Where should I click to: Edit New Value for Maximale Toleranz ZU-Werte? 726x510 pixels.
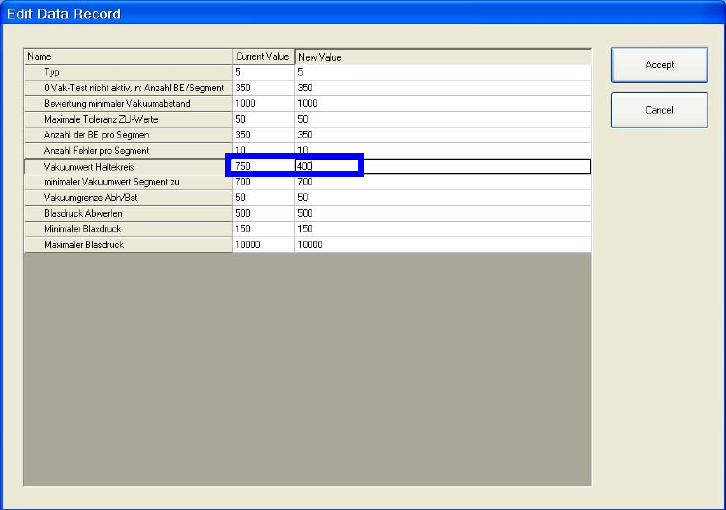(443, 120)
